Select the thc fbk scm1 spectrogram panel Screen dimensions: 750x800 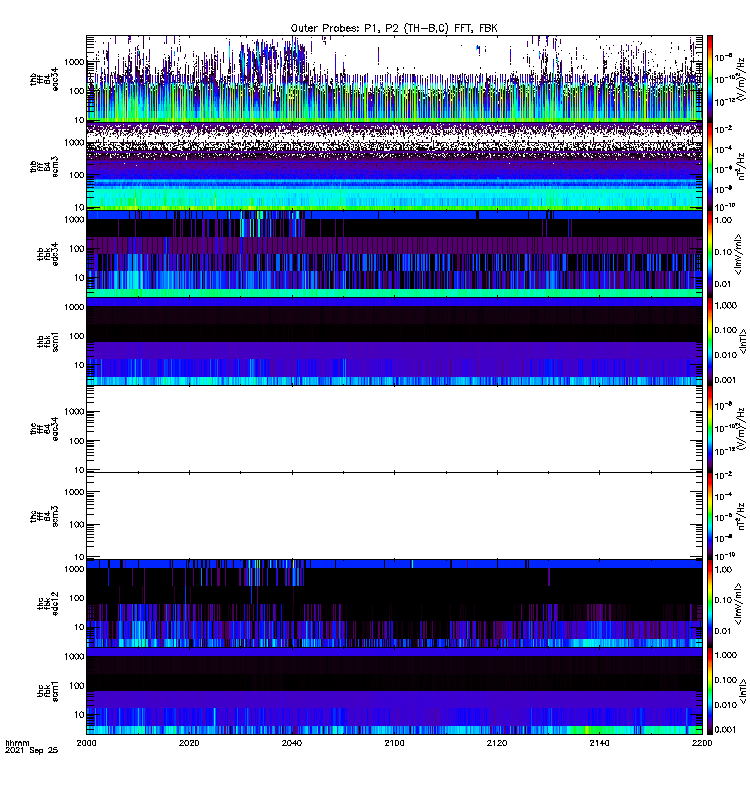(x=394, y=691)
